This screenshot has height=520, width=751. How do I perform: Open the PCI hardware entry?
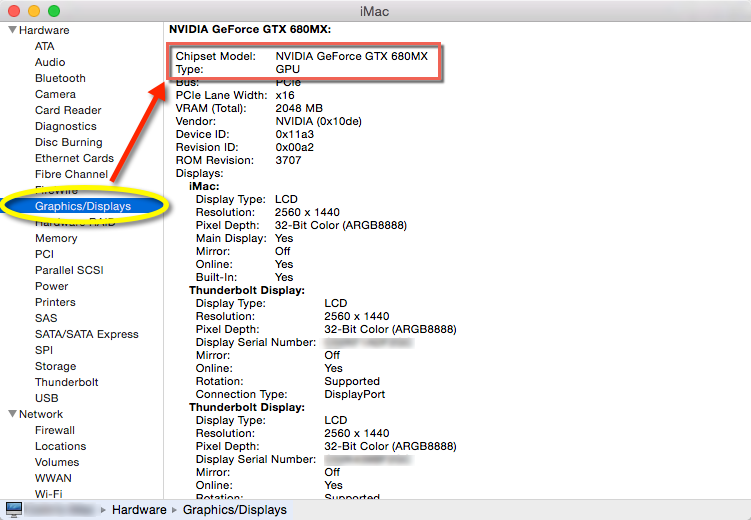coord(45,254)
